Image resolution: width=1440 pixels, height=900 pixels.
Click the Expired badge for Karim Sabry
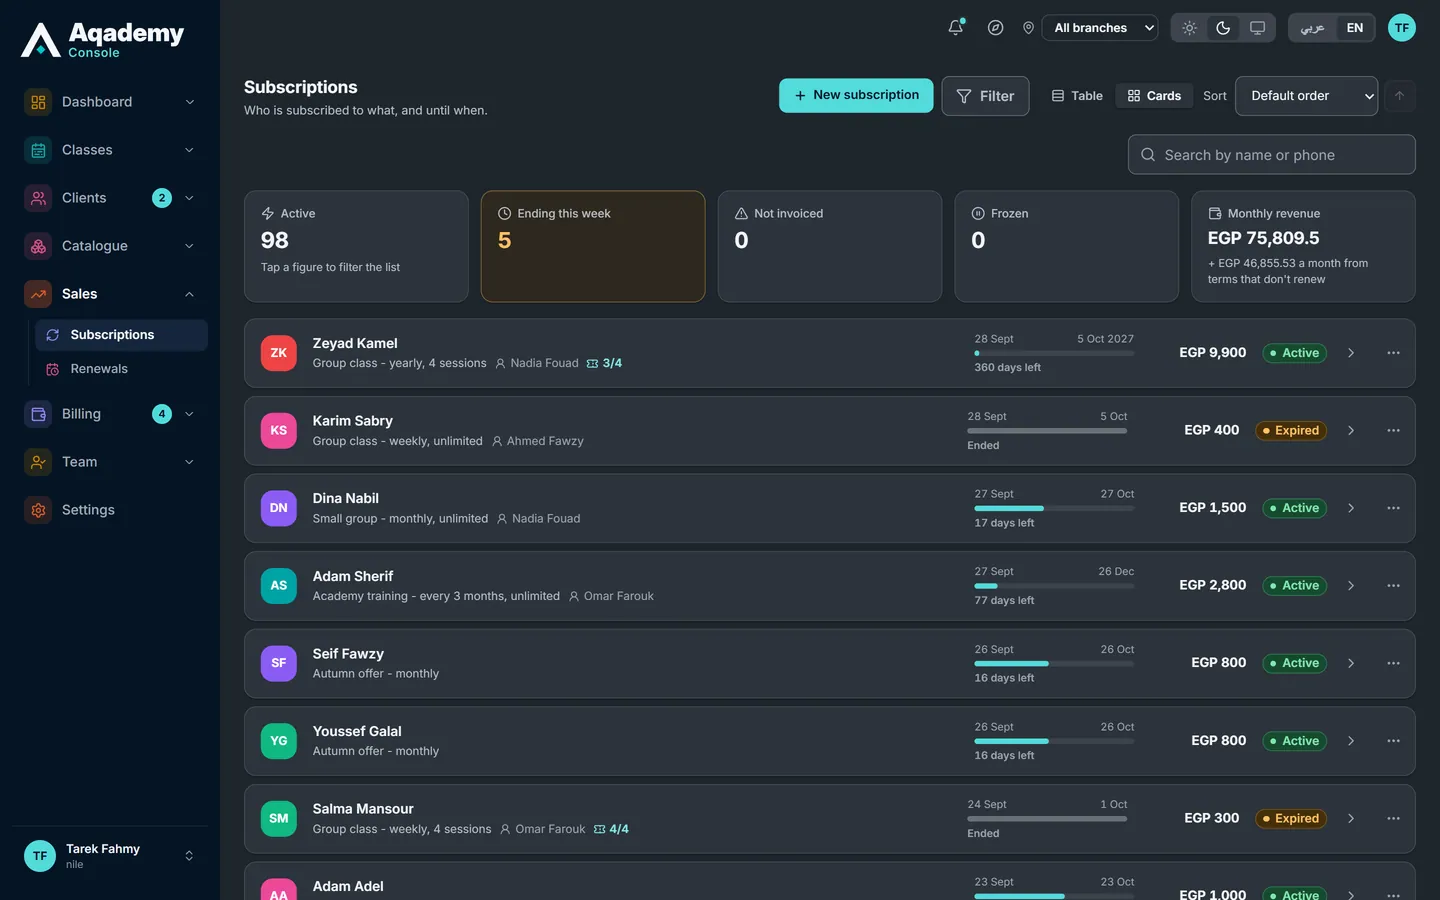1291,431
